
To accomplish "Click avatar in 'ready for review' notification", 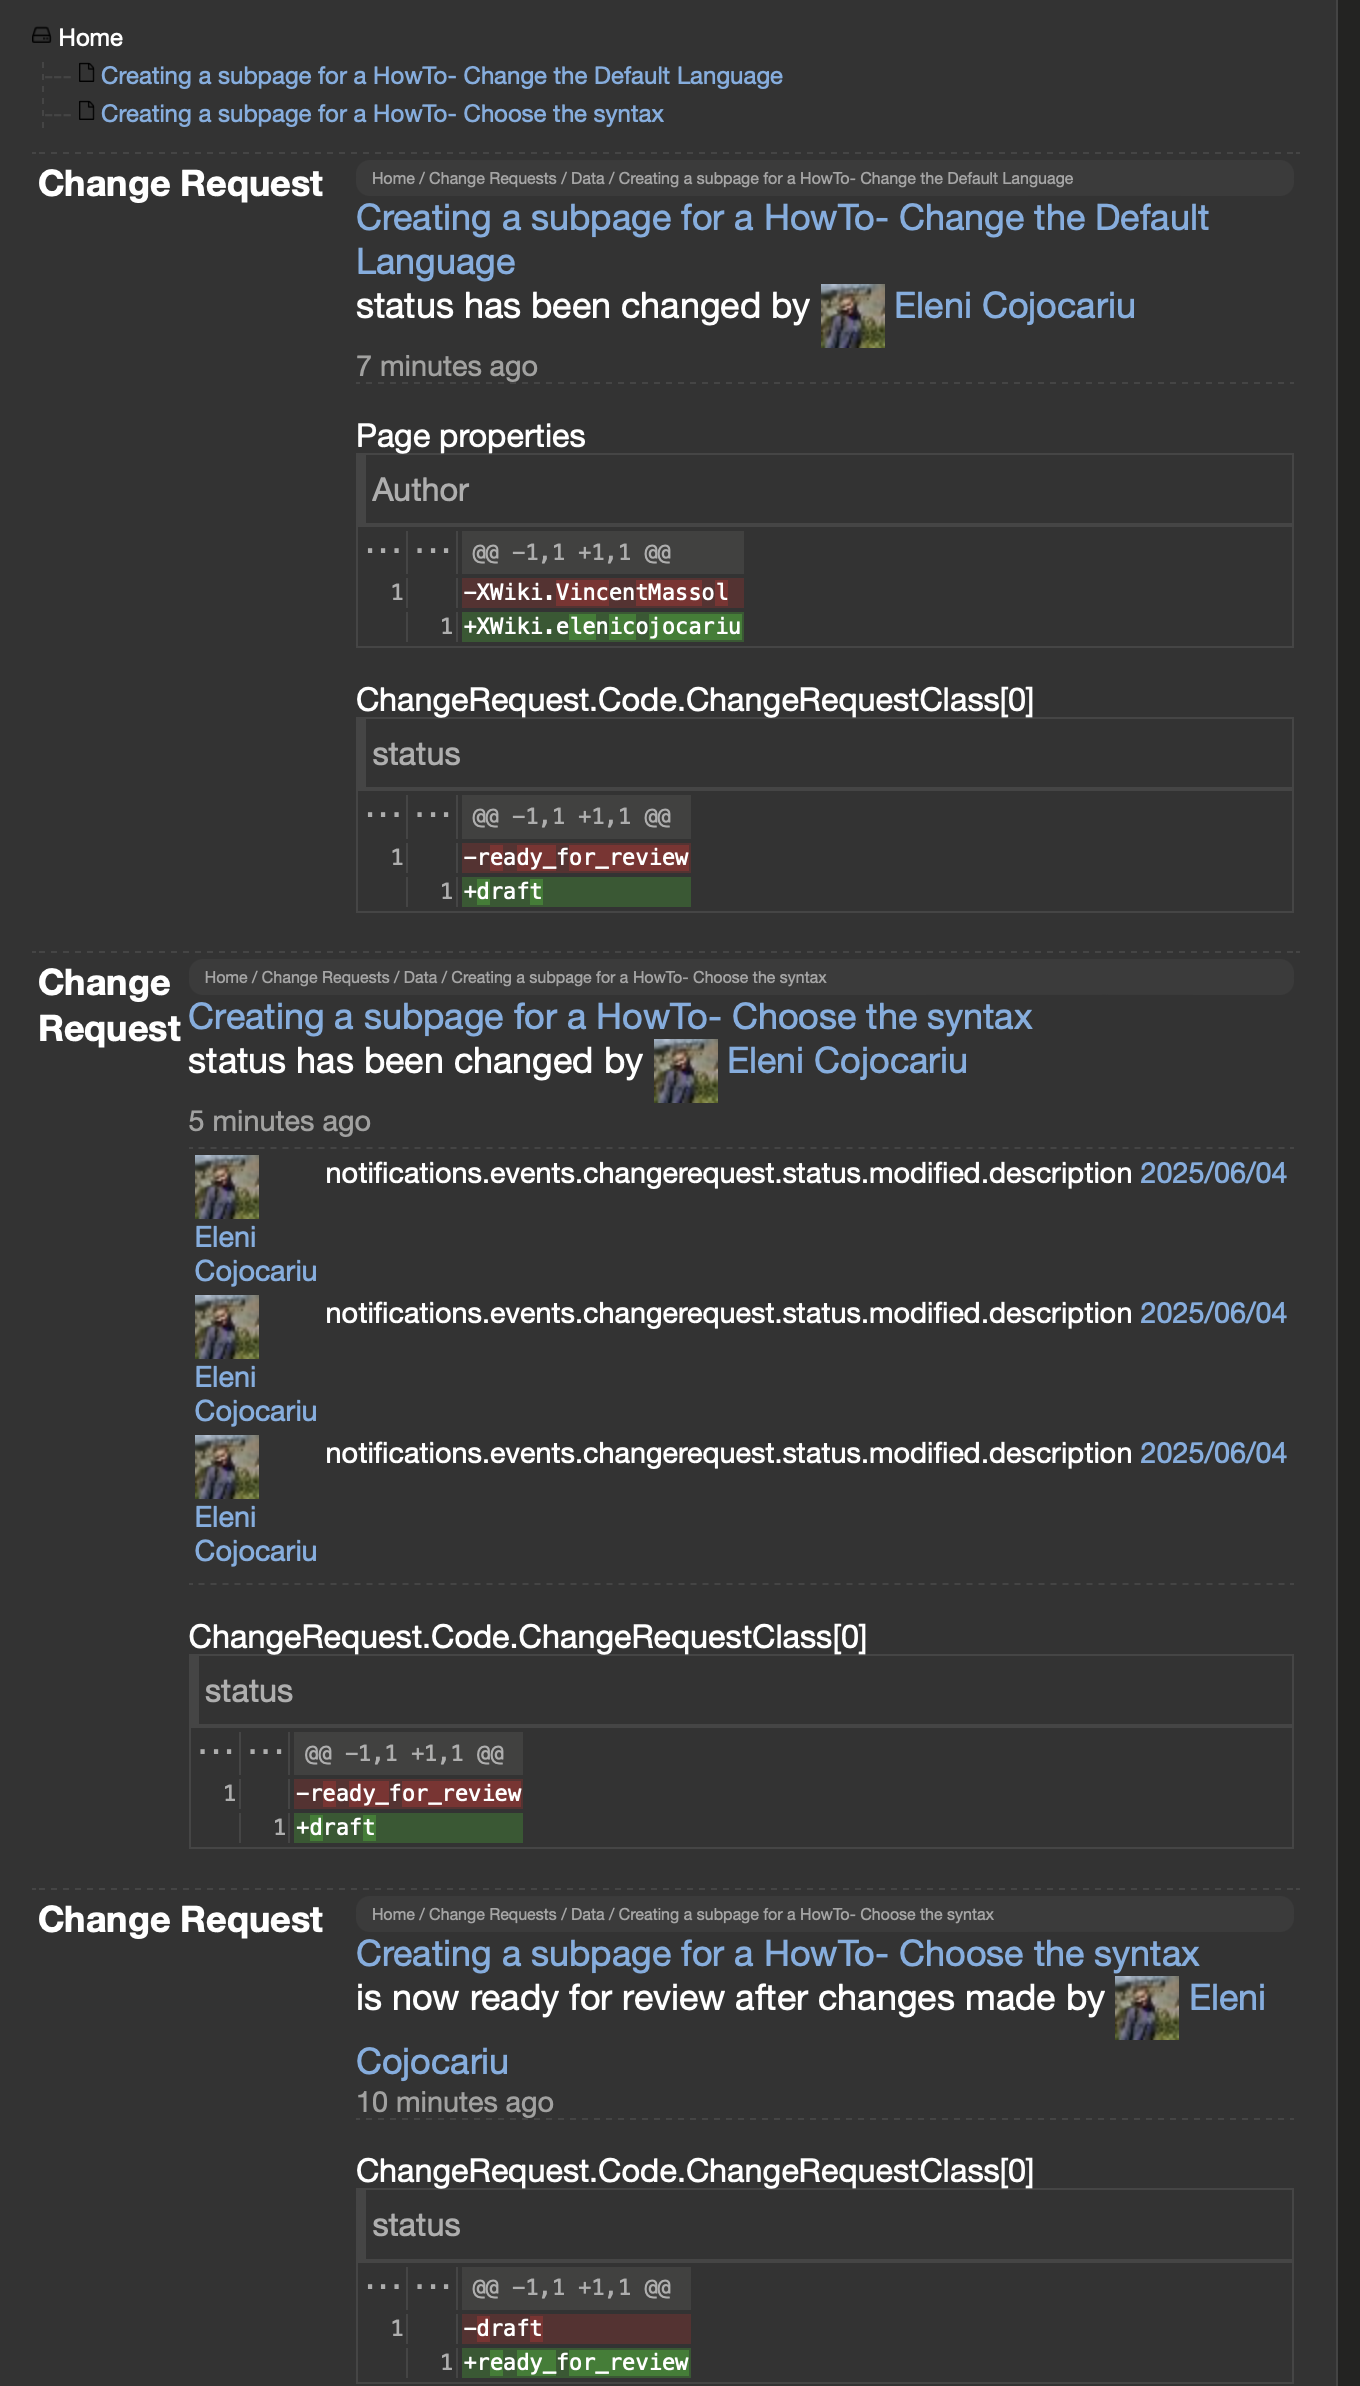I will point(1147,2008).
